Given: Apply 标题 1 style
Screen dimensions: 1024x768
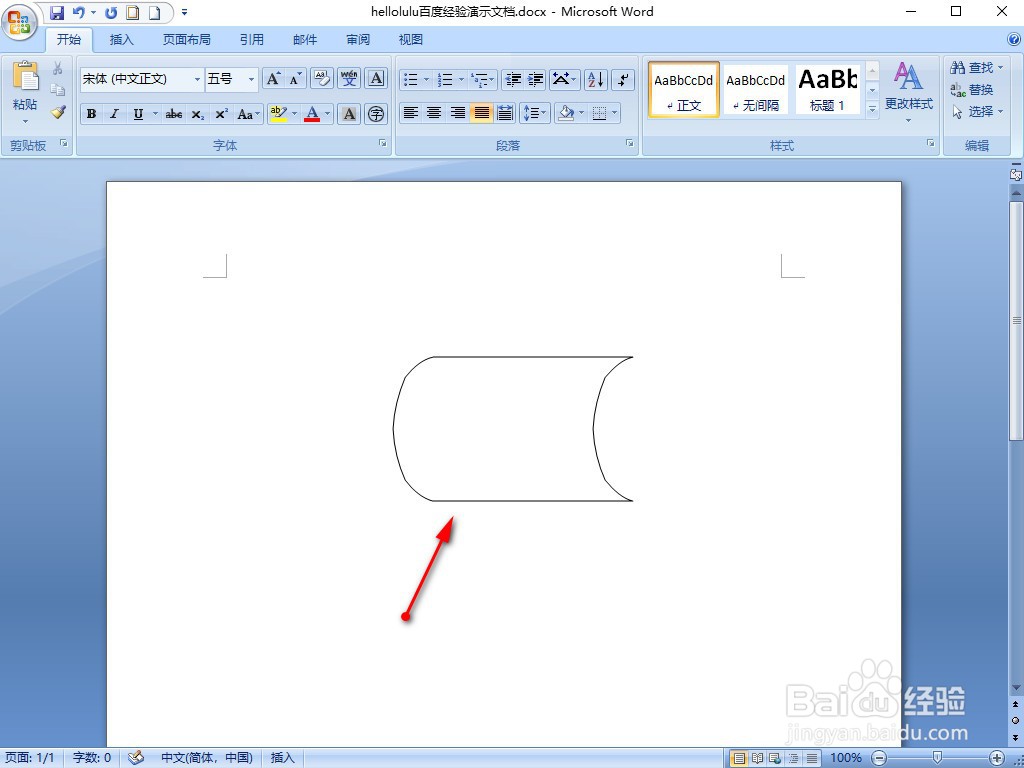Looking at the screenshot, I should 827,90.
